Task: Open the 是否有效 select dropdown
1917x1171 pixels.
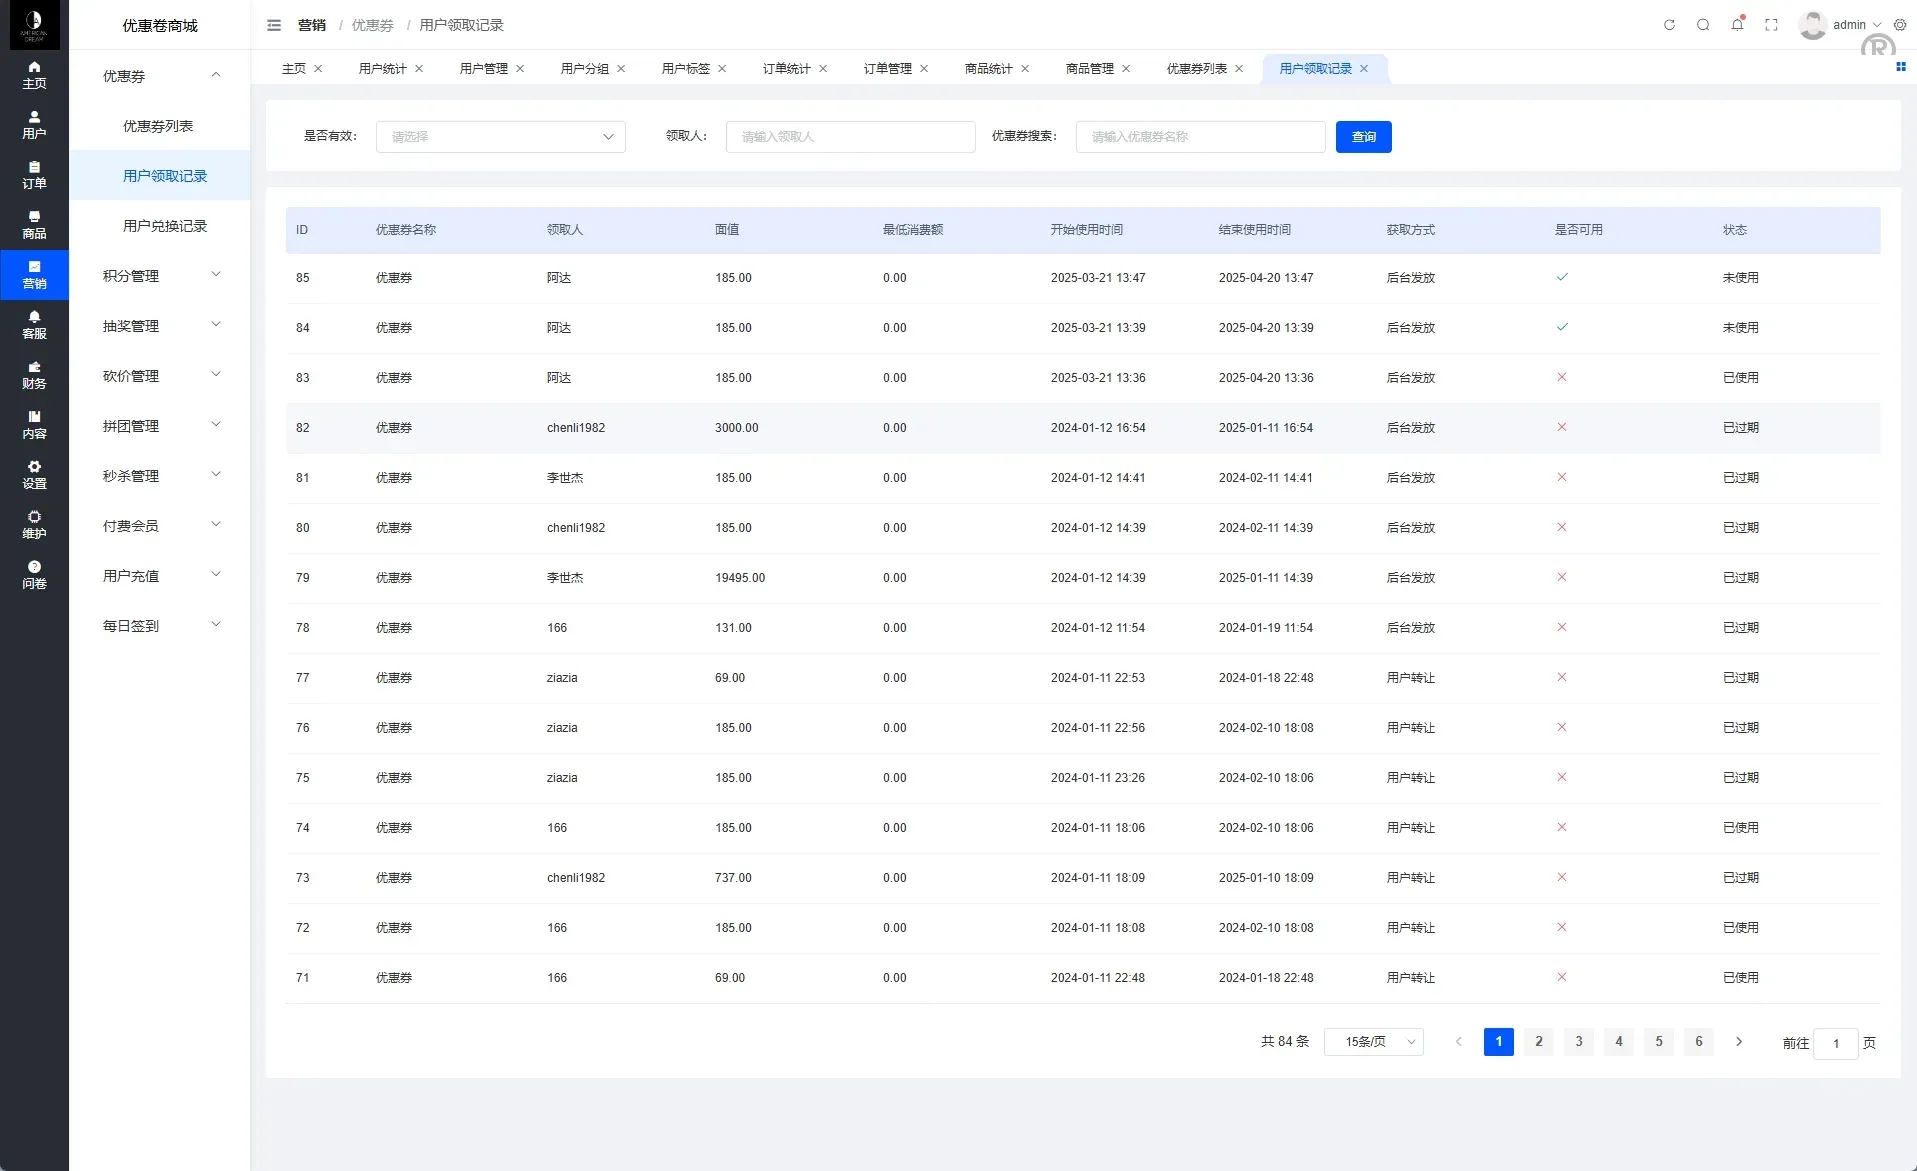Action: pyautogui.click(x=500, y=137)
